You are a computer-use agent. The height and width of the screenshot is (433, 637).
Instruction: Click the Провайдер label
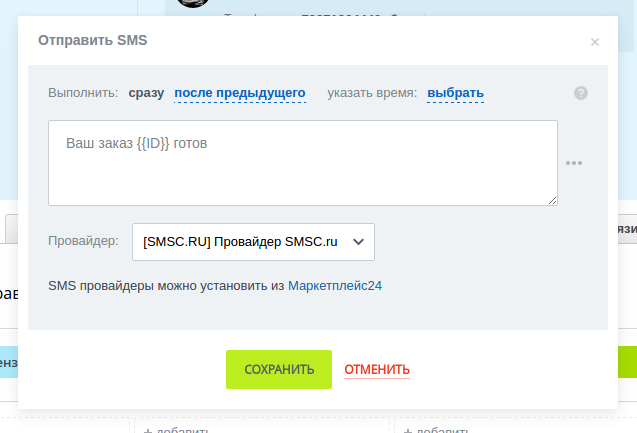coord(83,241)
